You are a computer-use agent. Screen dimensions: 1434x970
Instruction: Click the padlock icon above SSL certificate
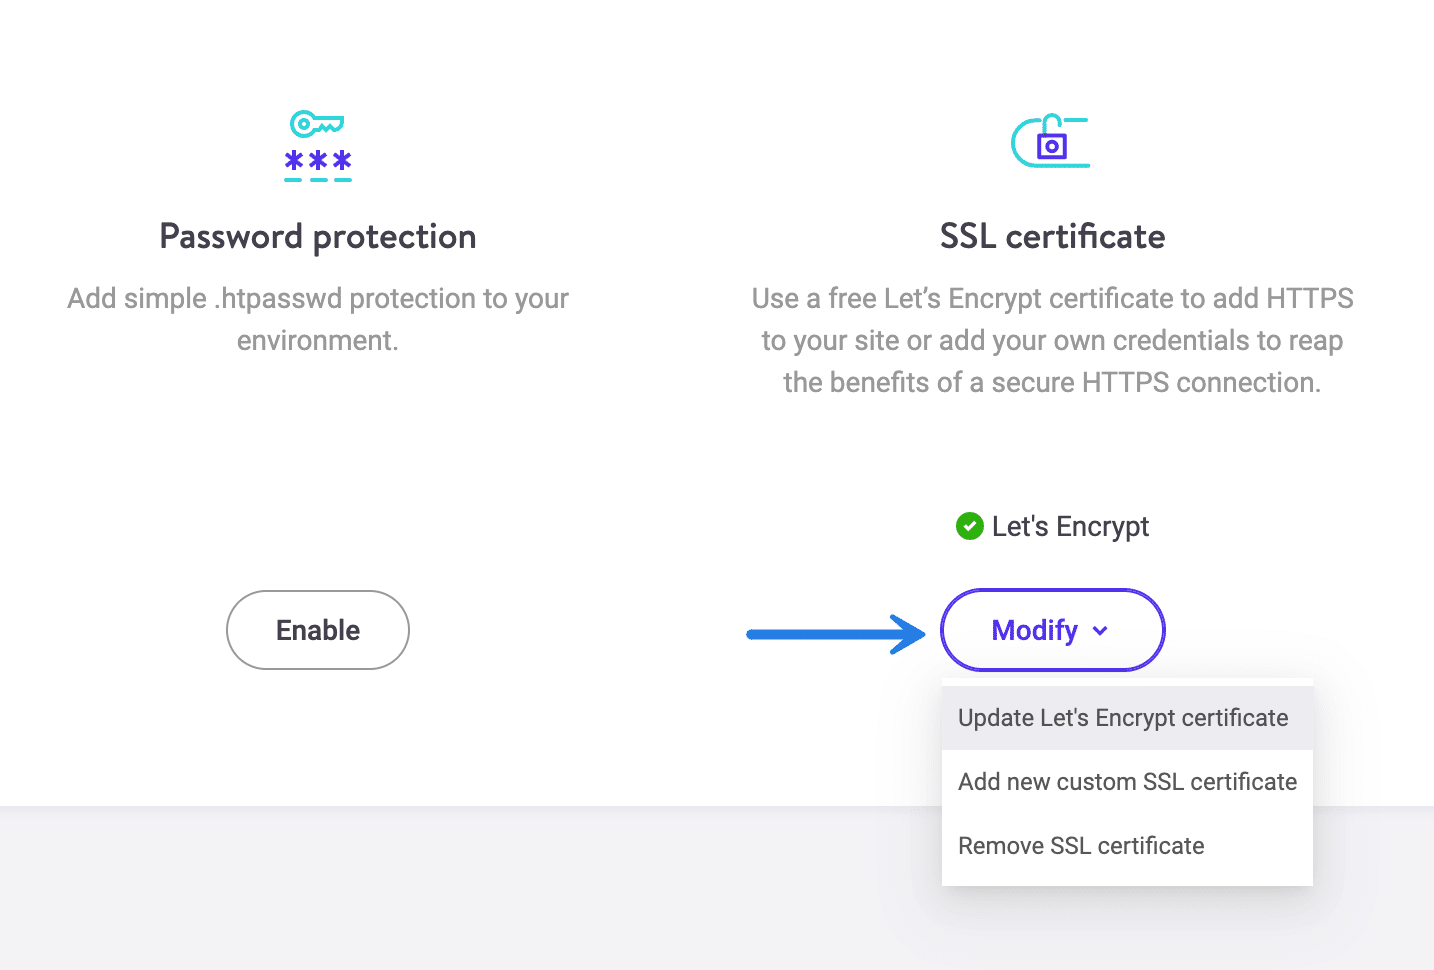coord(1052,140)
